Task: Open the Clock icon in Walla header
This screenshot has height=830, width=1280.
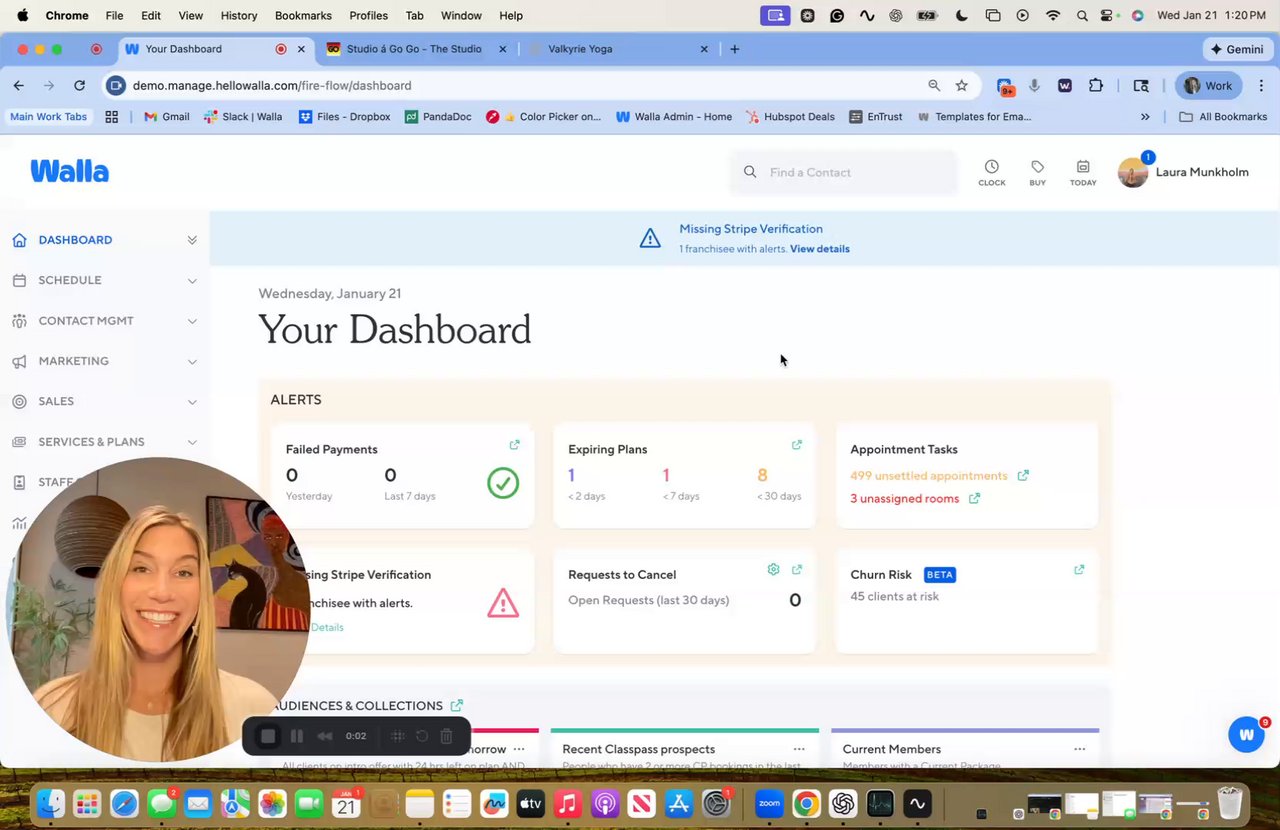Action: coord(991,172)
